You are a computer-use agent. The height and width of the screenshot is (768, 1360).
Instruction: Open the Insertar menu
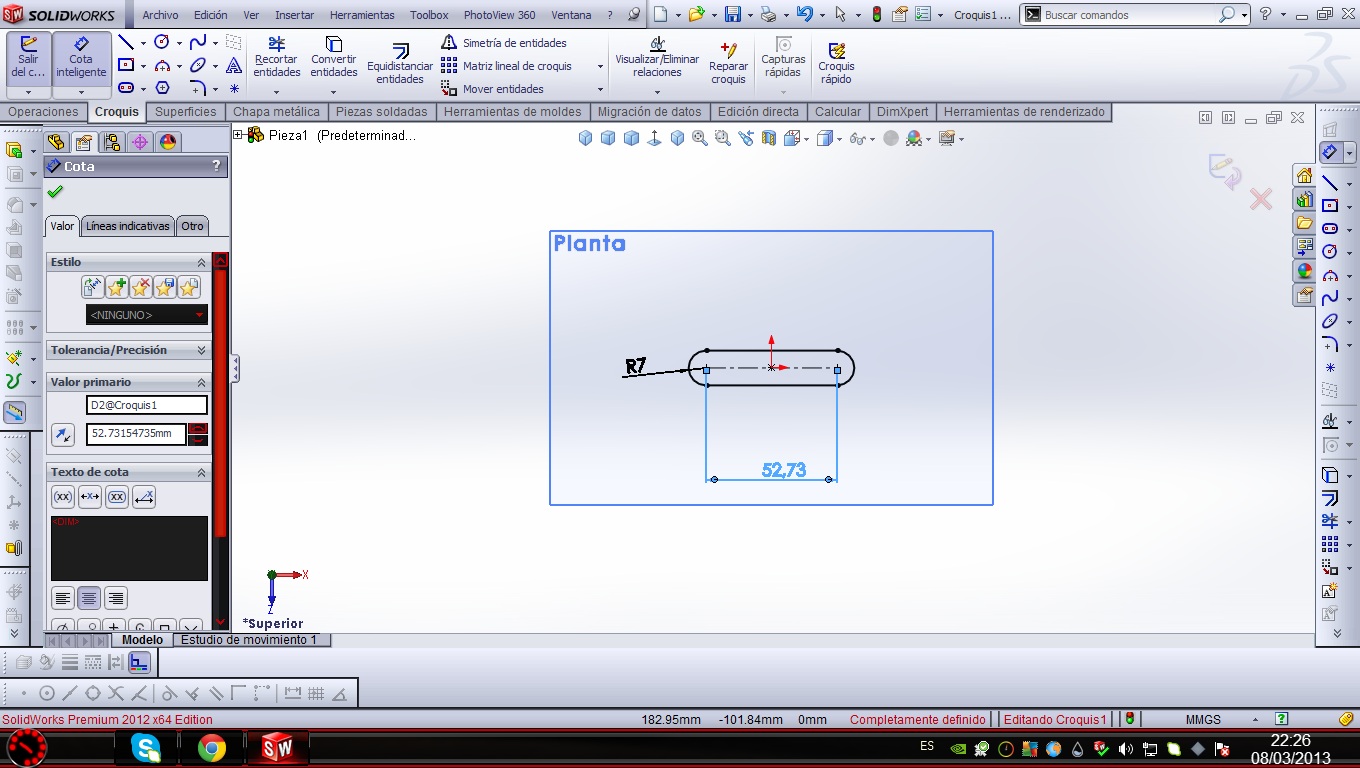[294, 15]
